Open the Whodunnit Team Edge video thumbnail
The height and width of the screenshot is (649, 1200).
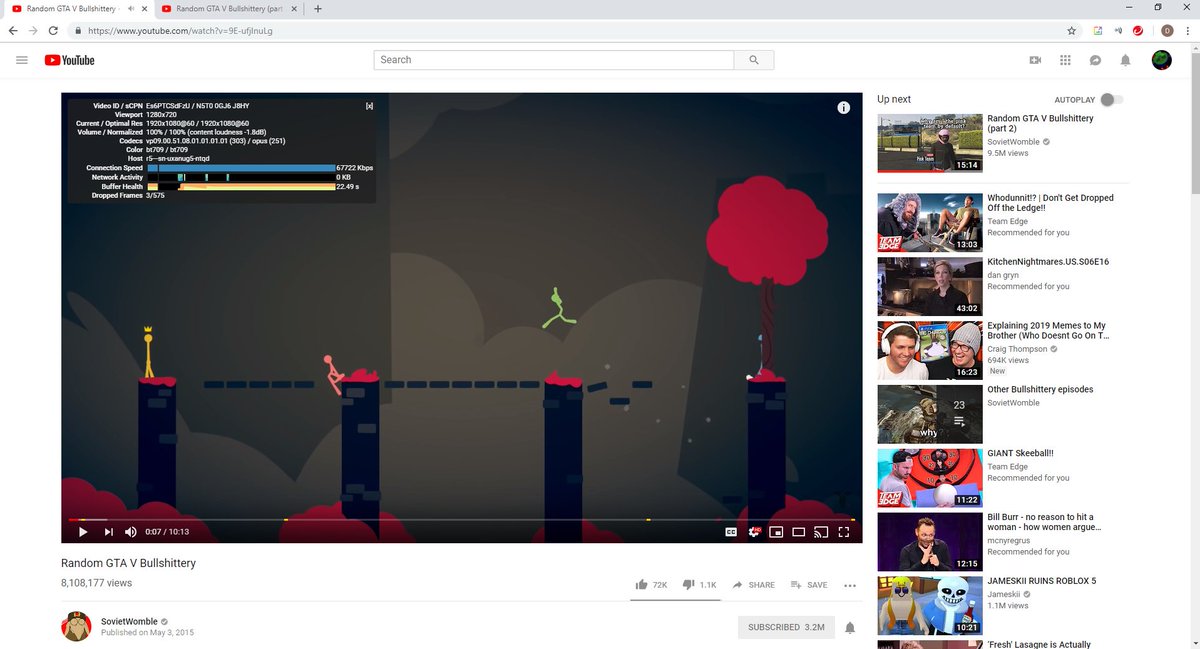tap(929, 222)
